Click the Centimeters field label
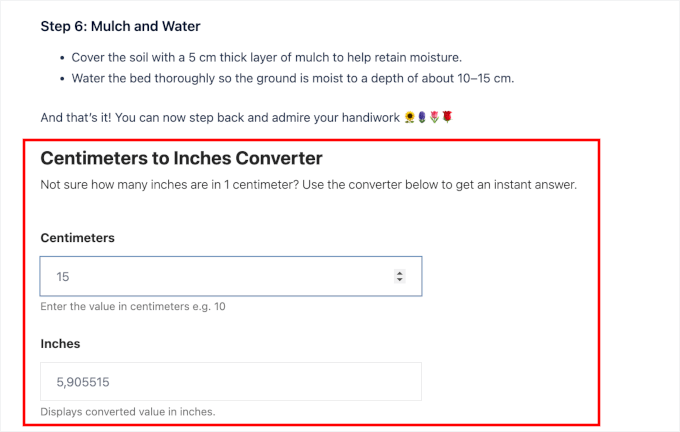This screenshot has height=432, width=680. click(x=78, y=238)
